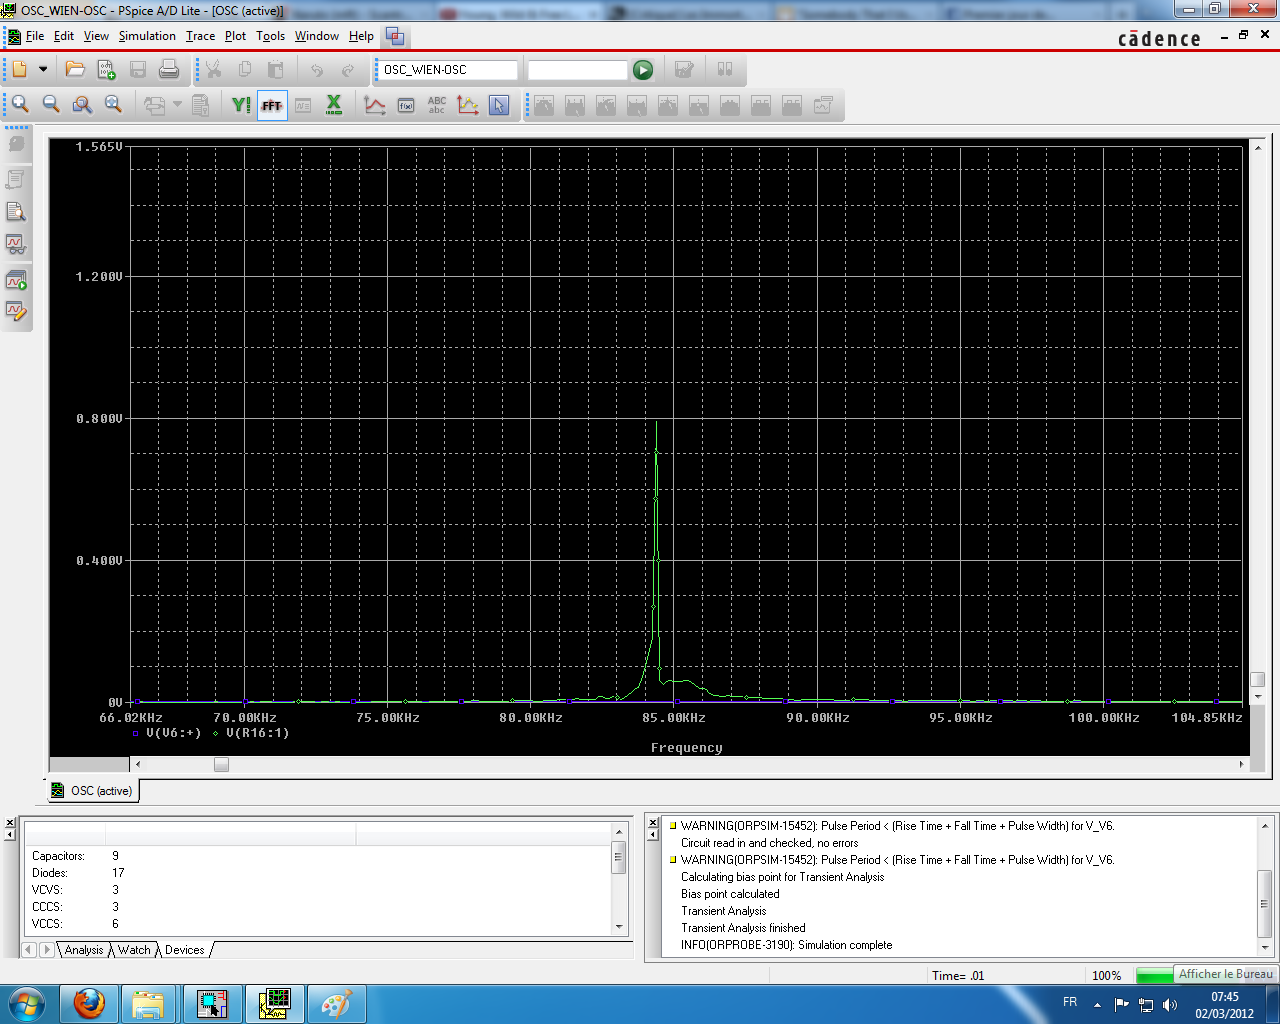The image size is (1280, 1024).
Task: Click the Zoom Fit icon
Action: (x=113, y=104)
